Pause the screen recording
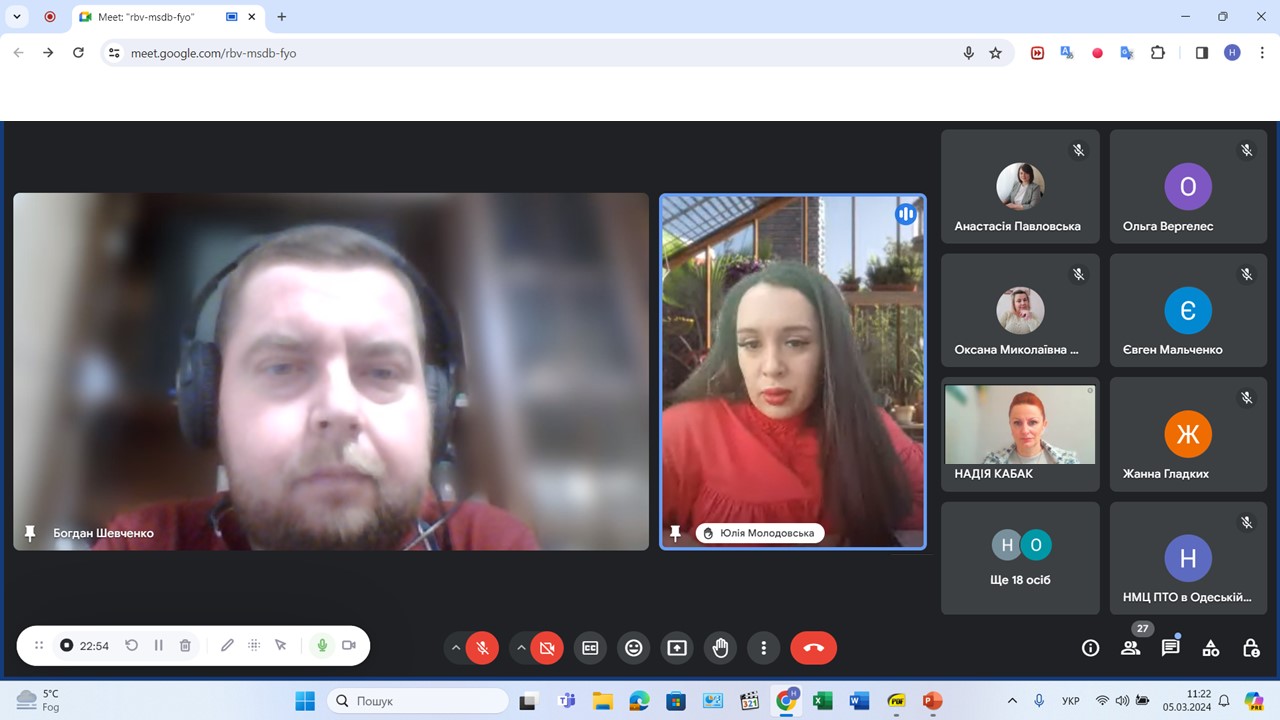Image resolution: width=1280 pixels, height=720 pixels. click(x=158, y=646)
